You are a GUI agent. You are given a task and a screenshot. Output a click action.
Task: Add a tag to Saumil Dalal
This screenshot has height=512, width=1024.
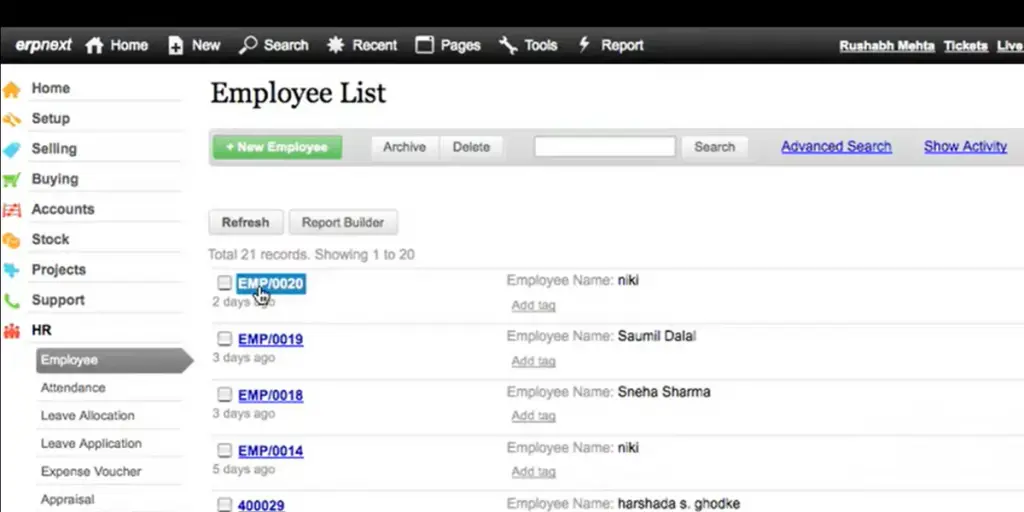click(x=533, y=361)
